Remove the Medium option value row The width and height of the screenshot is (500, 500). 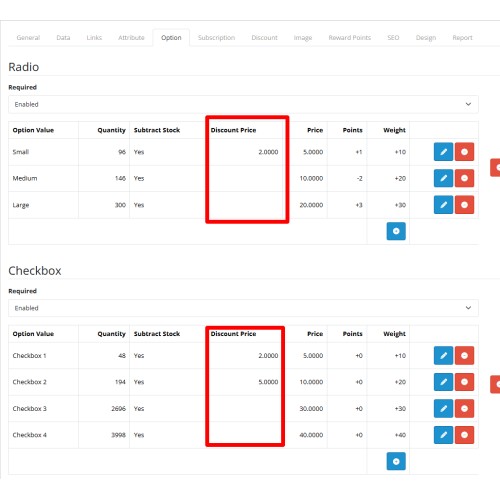pyautogui.click(x=464, y=178)
